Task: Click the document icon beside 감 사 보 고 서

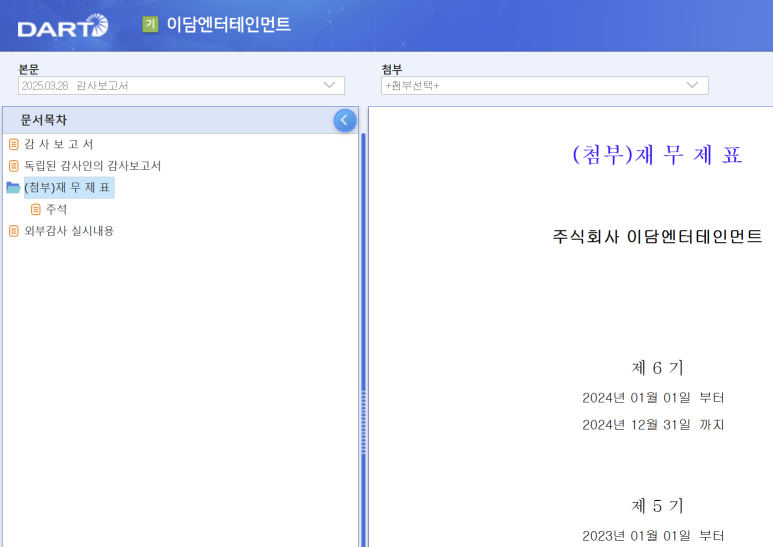Action: (14, 144)
